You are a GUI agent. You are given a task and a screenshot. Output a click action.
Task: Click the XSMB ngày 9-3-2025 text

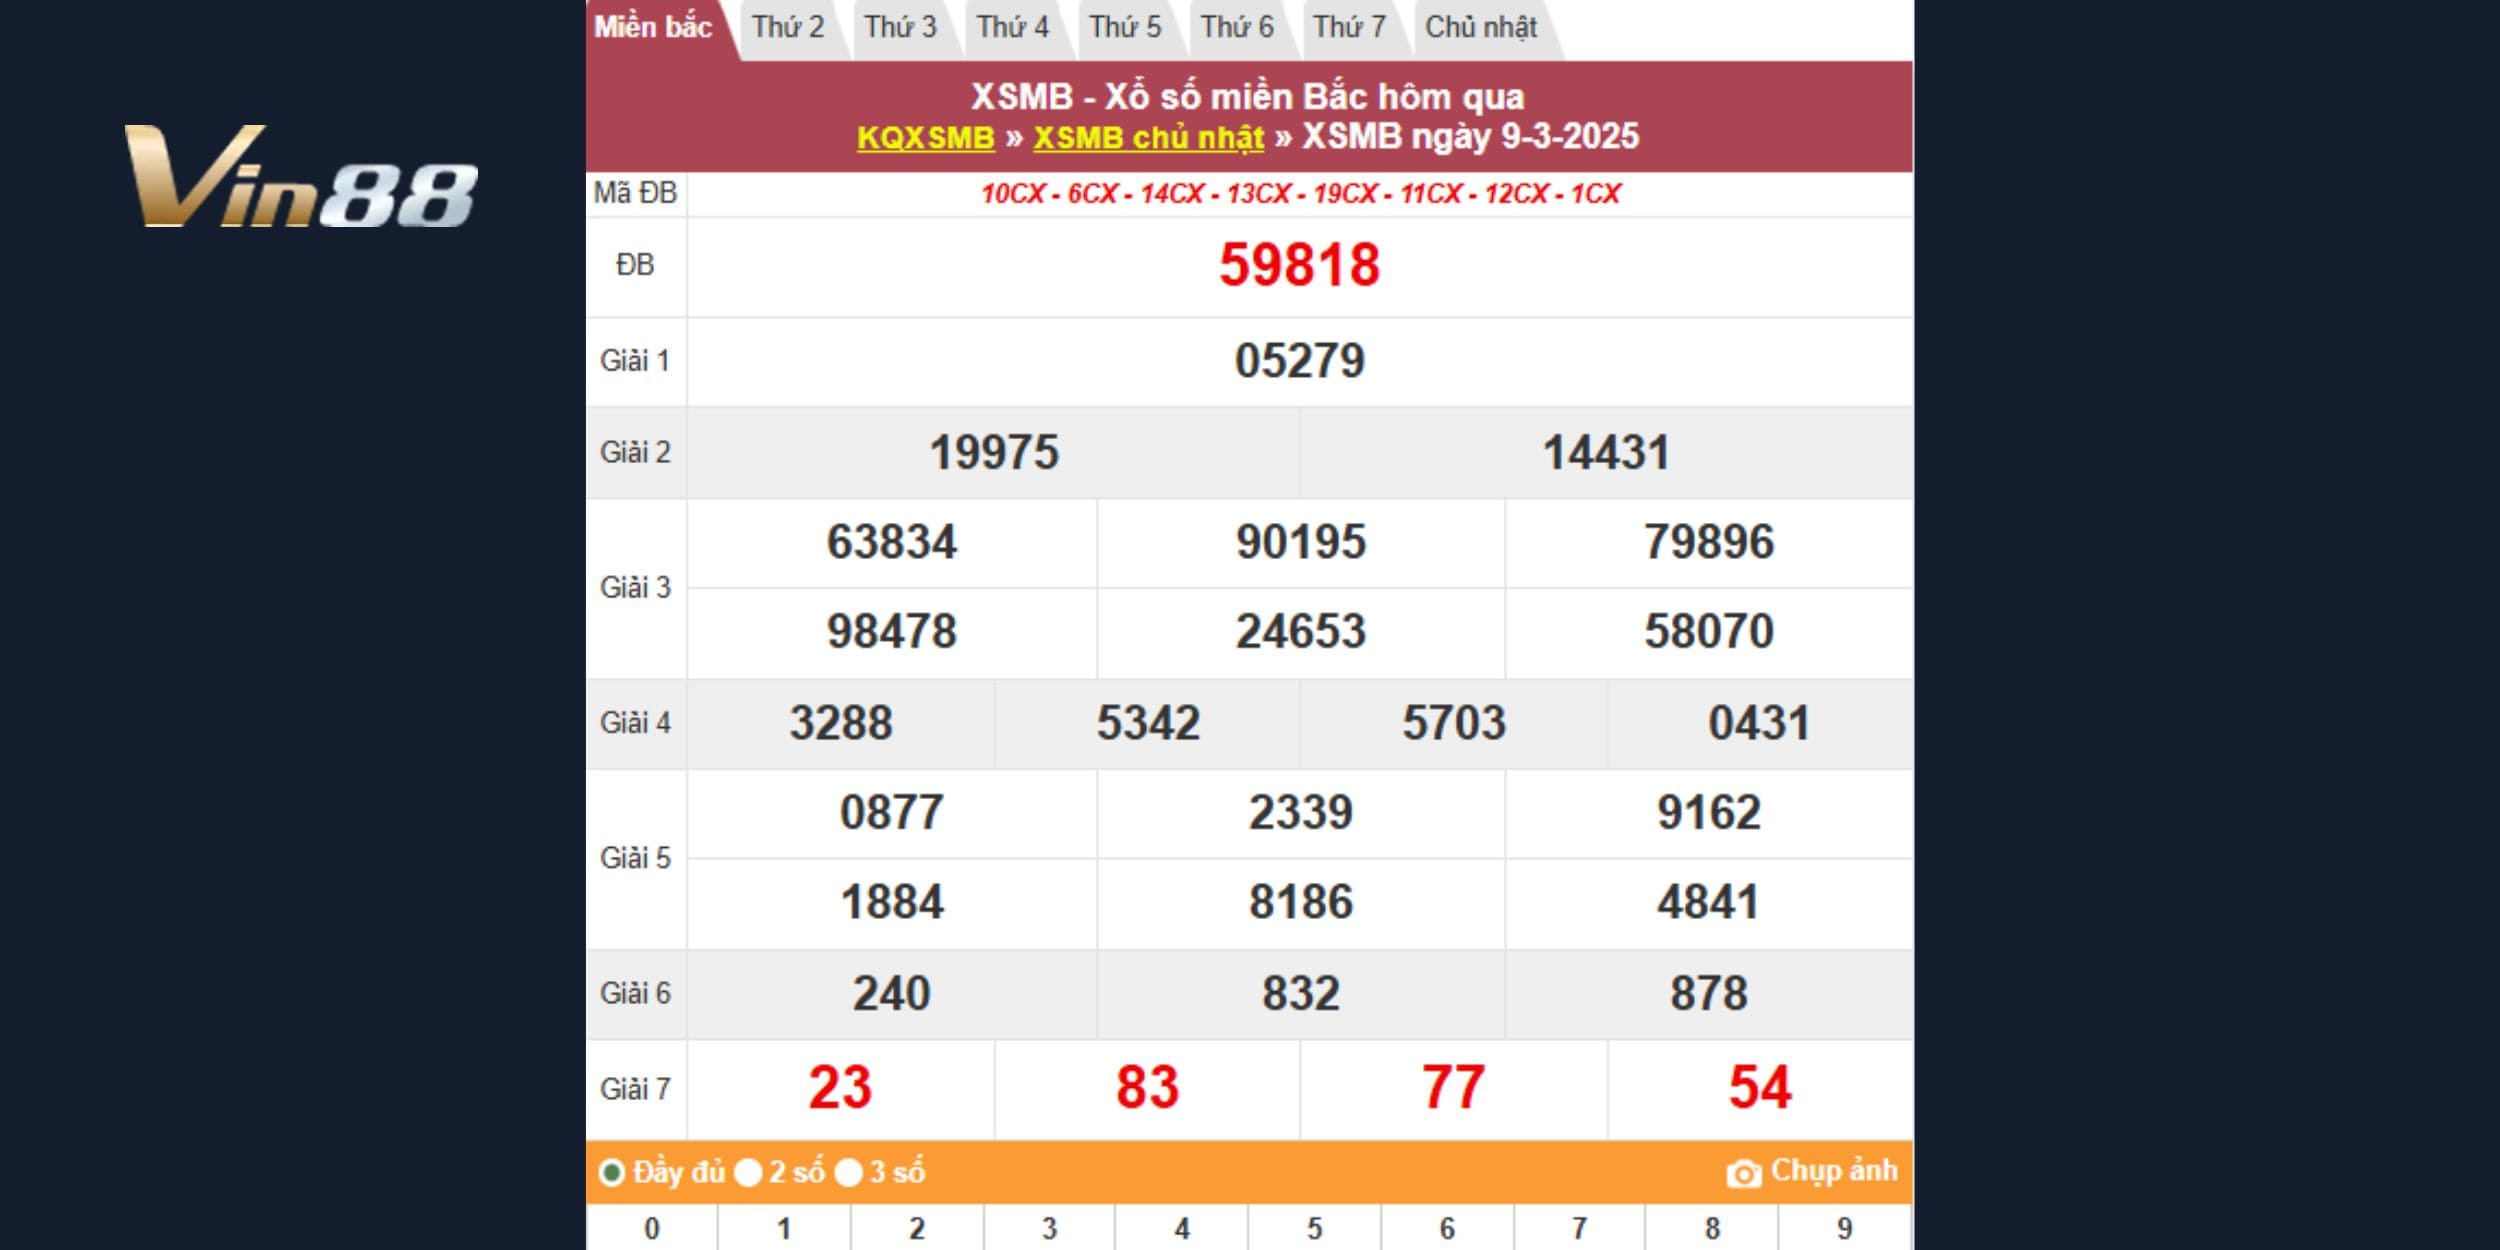pyautogui.click(x=1470, y=136)
